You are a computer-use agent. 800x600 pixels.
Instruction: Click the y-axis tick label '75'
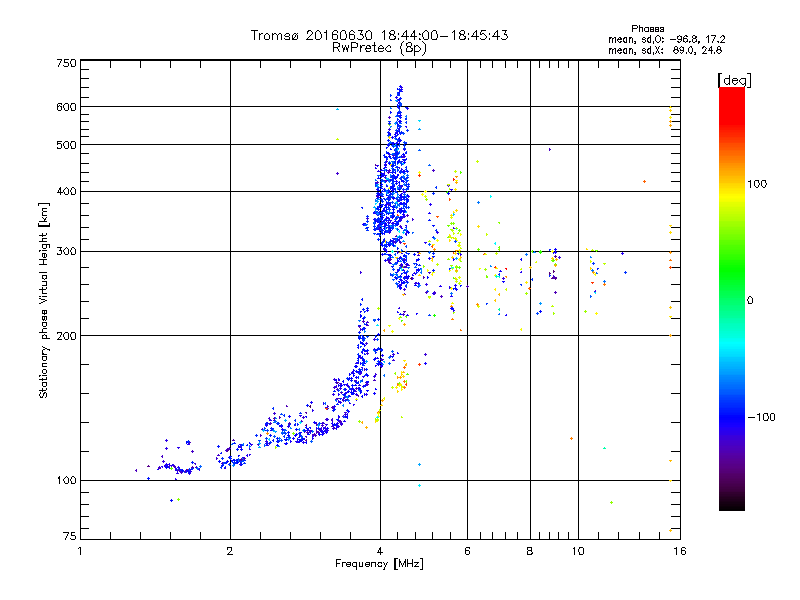(x=70, y=536)
